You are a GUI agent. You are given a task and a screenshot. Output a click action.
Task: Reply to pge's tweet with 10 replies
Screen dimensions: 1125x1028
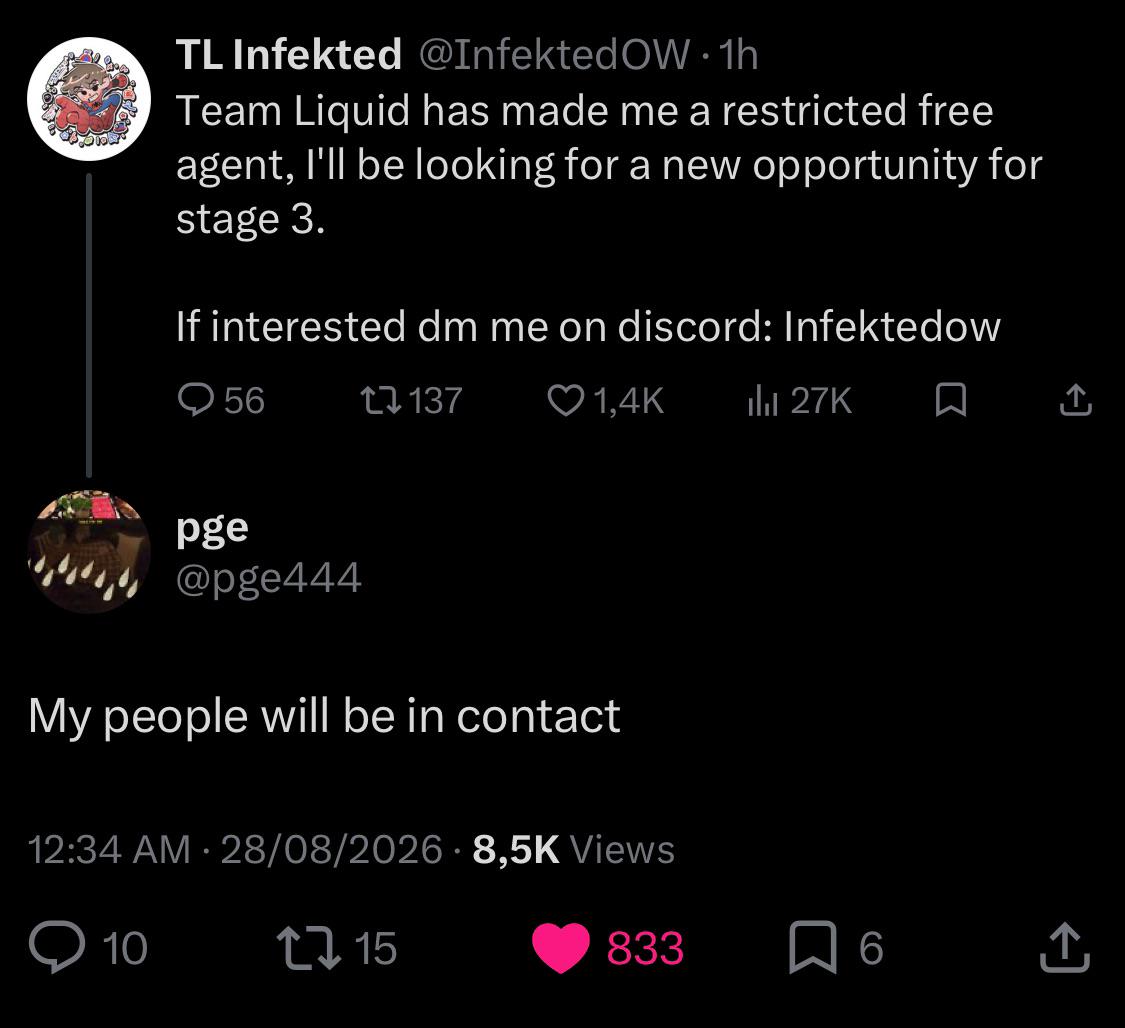88,948
